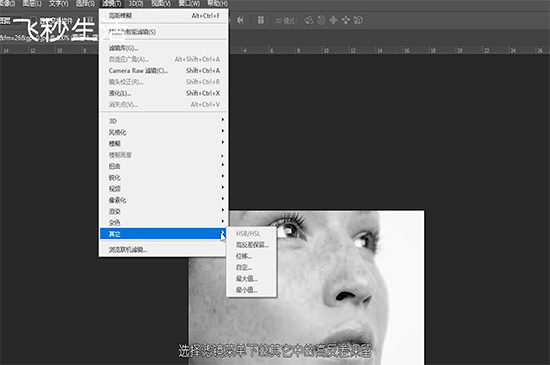550x365 pixels.
Task: Select 最大值 in the 其它 submenu
Action: click(x=251, y=278)
